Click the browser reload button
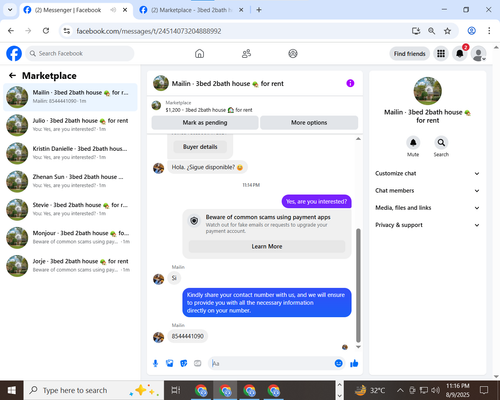This screenshot has height=400, width=500. point(46,31)
